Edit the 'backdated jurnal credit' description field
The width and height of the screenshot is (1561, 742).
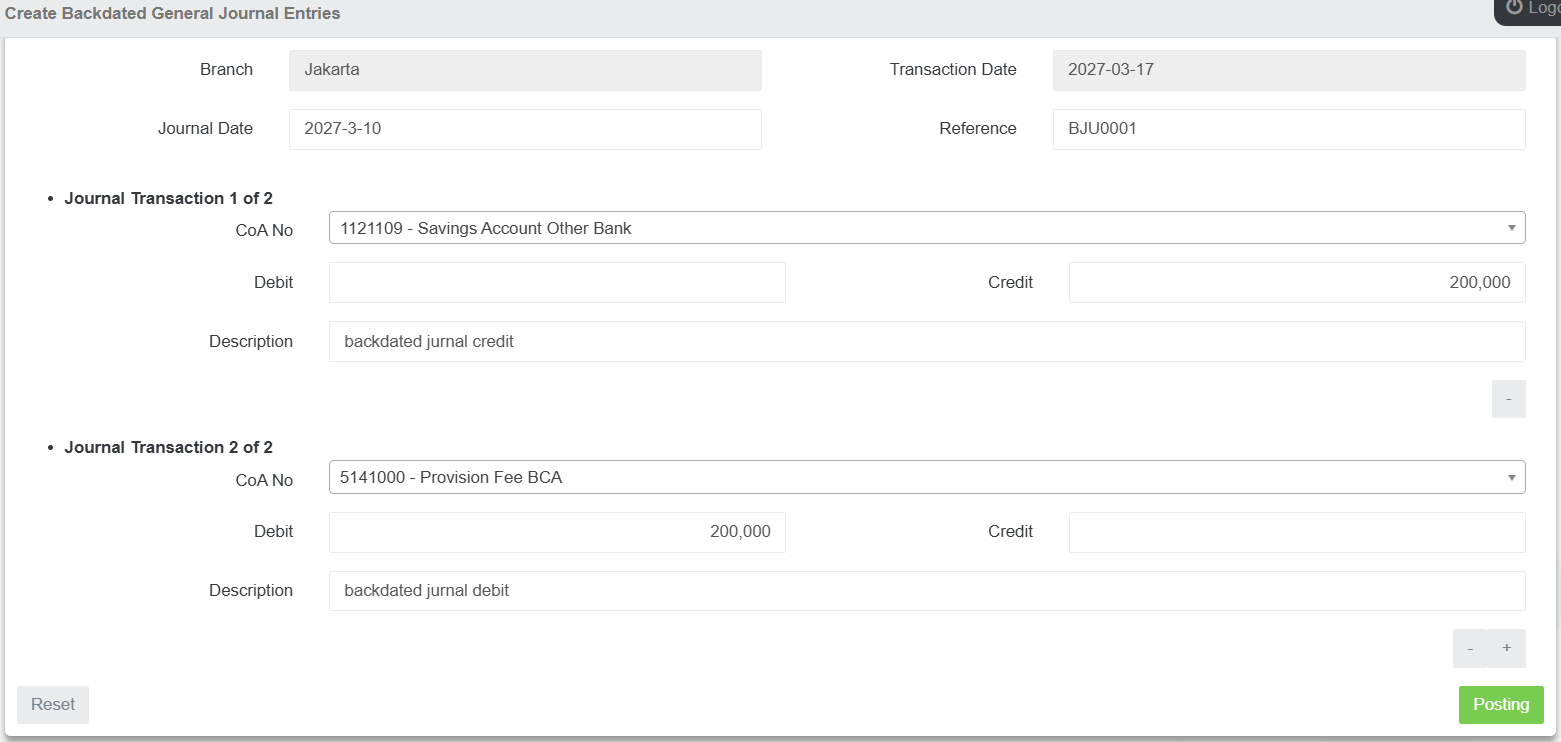coord(926,341)
